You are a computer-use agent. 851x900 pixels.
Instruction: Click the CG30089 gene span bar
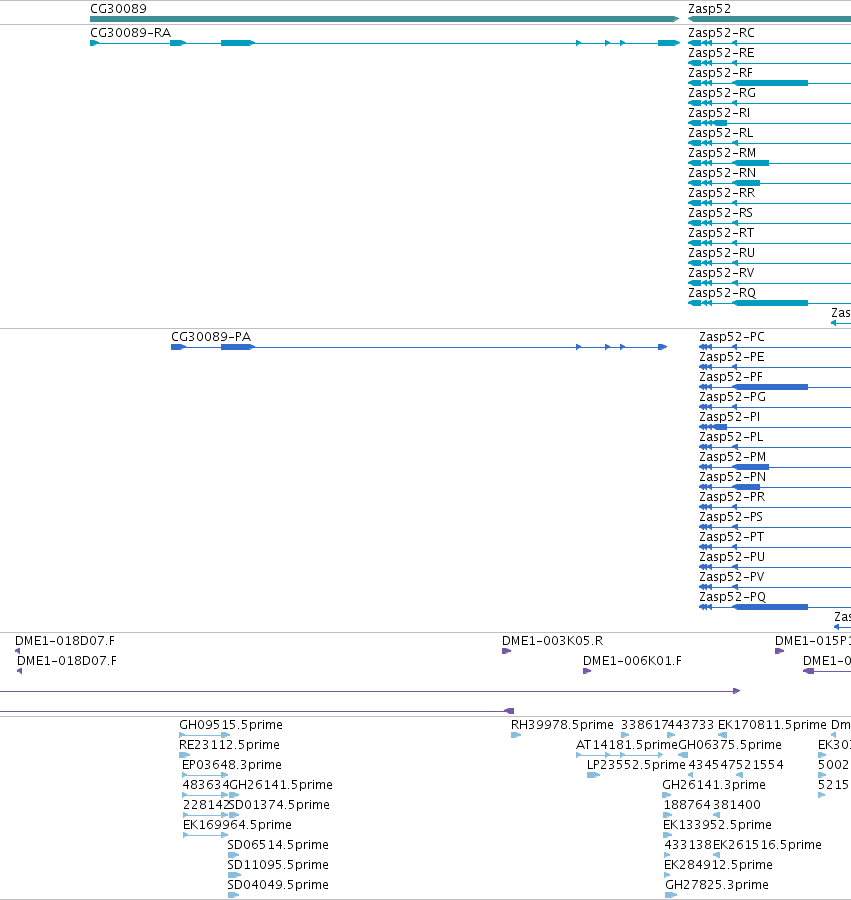pyautogui.click(x=384, y=19)
